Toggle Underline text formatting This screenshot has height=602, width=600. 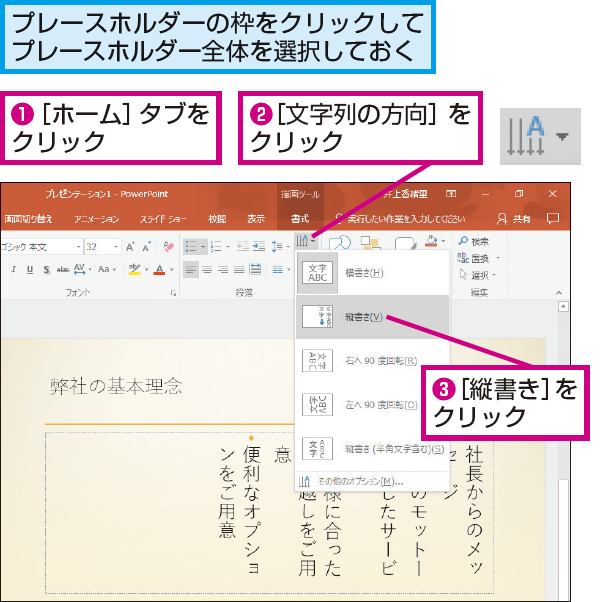click(x=30, y=270)
